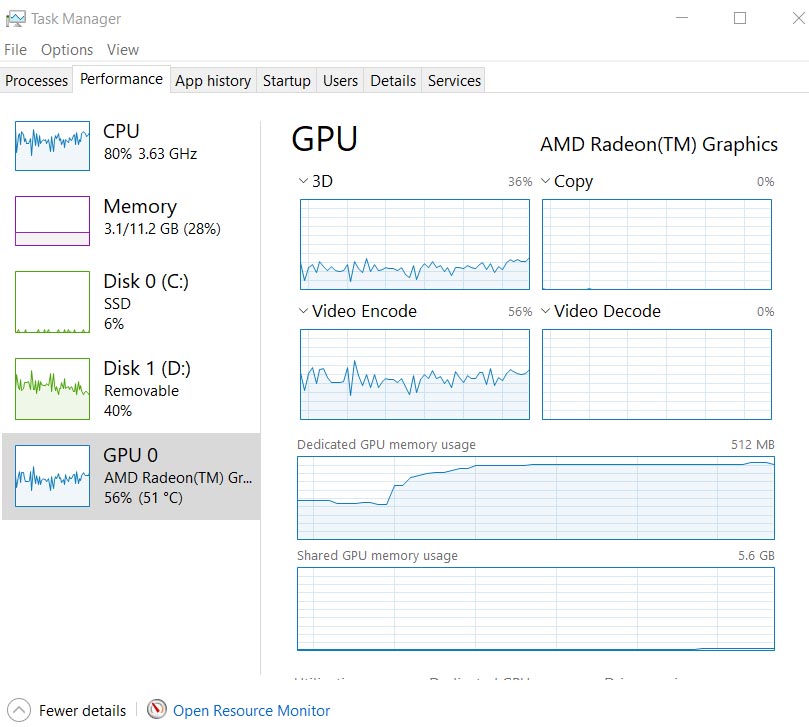
Task: Switch to the App history tab
Action: (x=213, y=81)
